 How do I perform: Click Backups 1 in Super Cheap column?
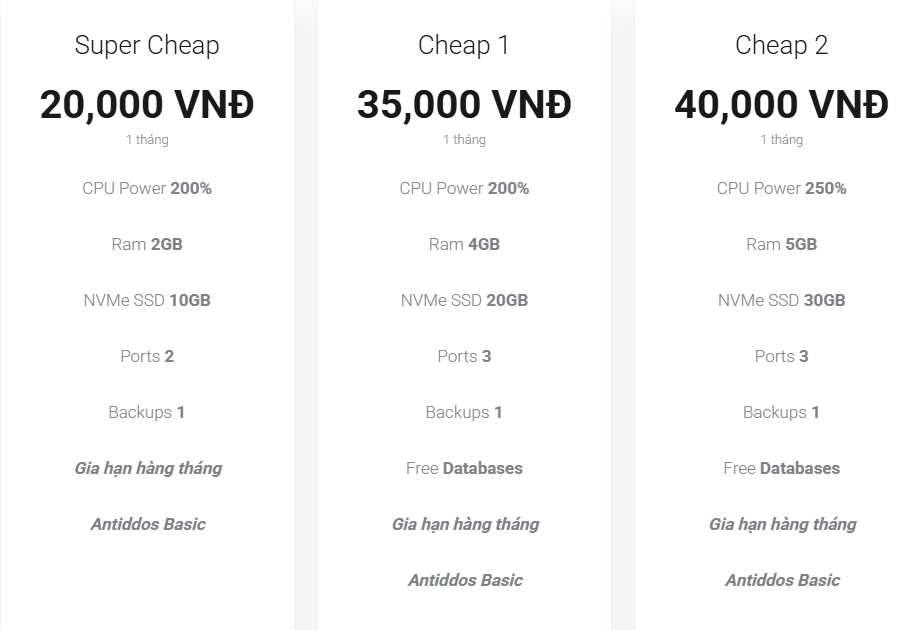[x=147, y=412]
